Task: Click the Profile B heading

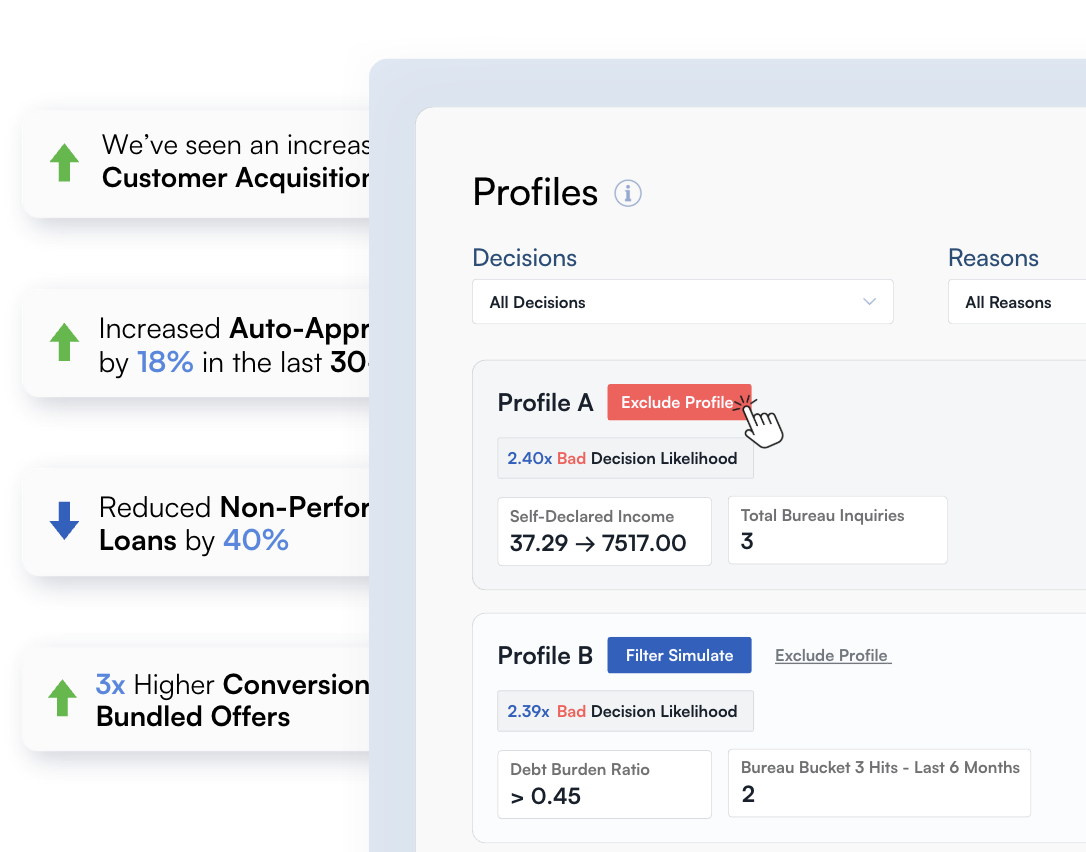Action: [545, 655]
